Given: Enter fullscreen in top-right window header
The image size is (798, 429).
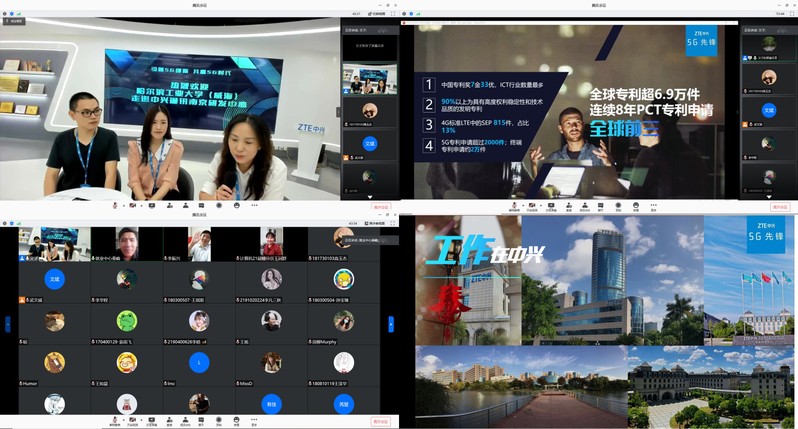Looking at the screenshot, I should point(792,14).
